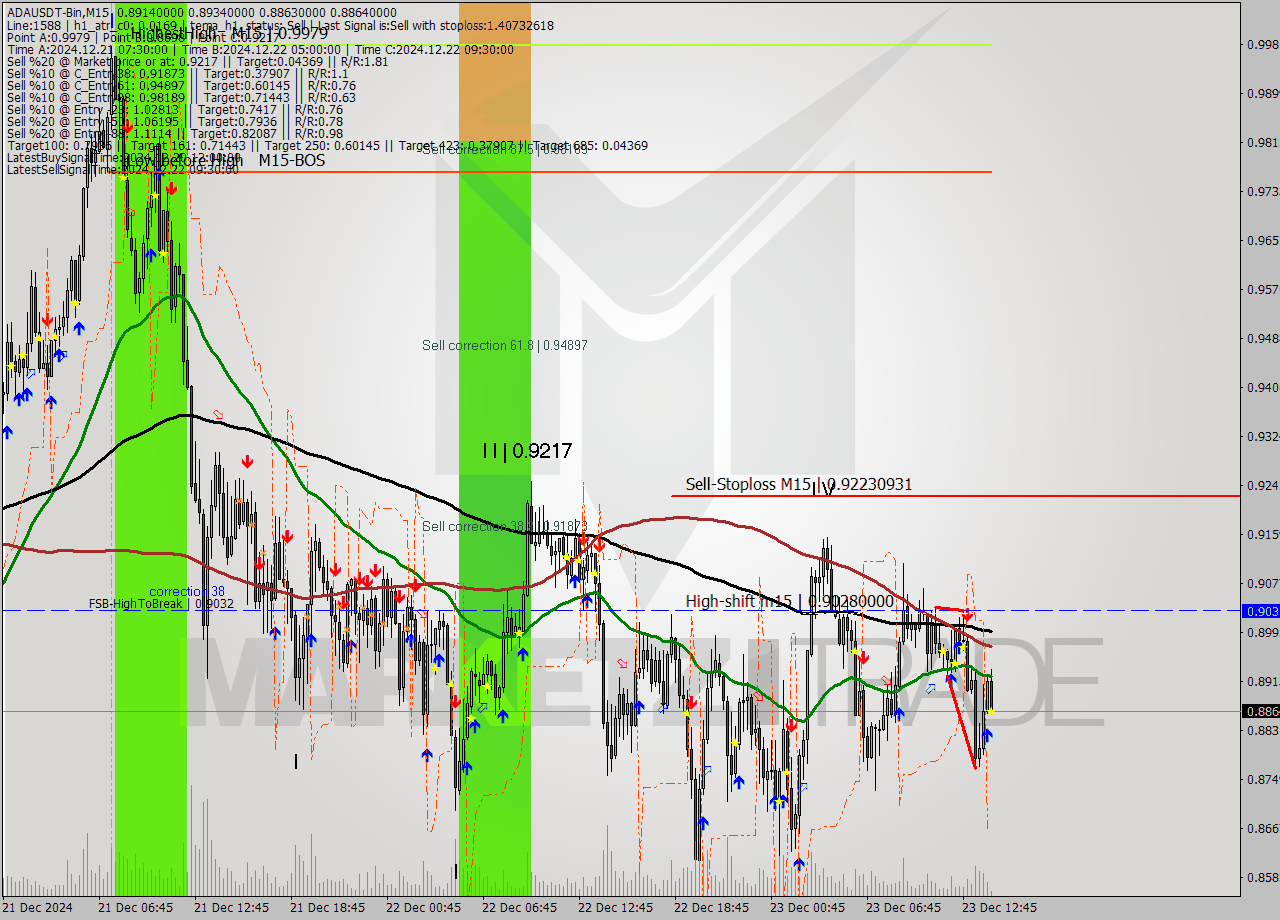The width and height of the screenshot is (1280, 920).
Task: Click the Sell-Stoploss M15 0.92230931 label
Action: coord(798,484)
